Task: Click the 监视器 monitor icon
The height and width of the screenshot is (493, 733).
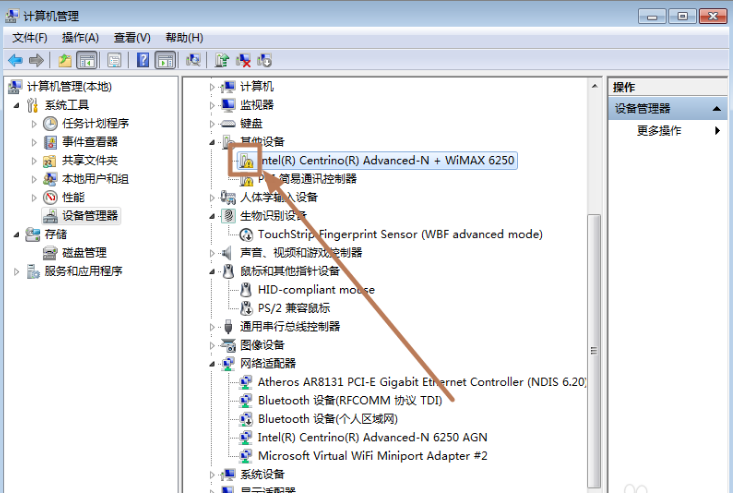Action: 228,105
